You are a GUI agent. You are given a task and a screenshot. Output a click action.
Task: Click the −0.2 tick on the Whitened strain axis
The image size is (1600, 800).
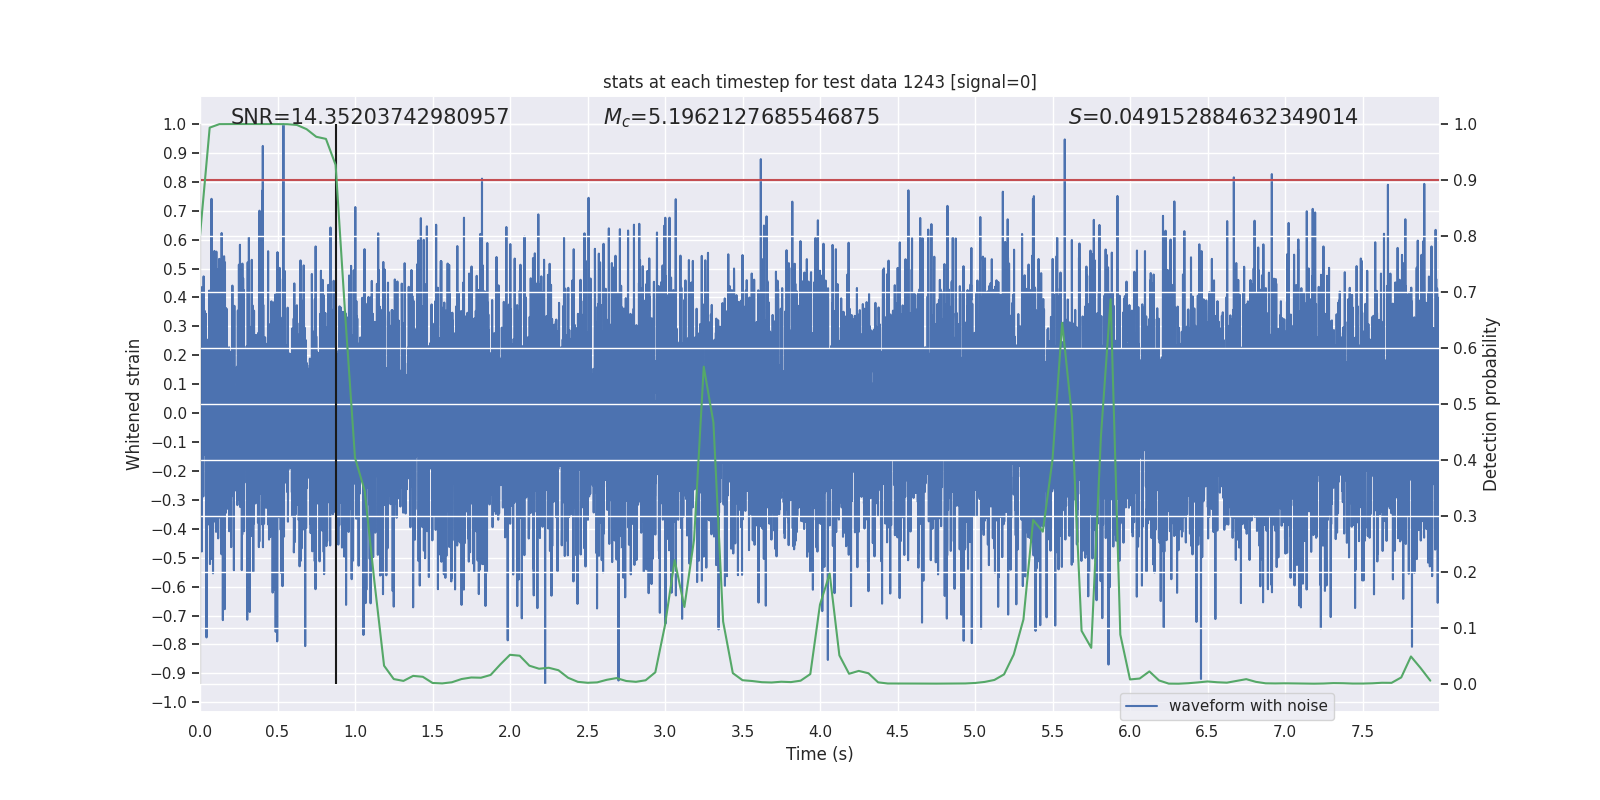click(x=169, y=471)
